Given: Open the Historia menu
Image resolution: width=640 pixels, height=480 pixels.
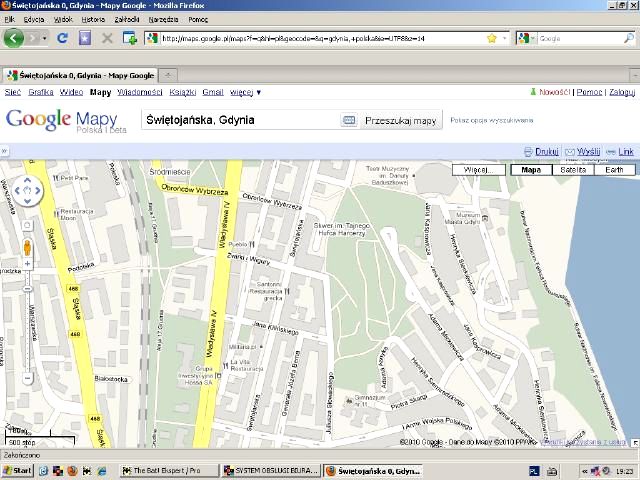Looking at the screenshot, I should coord(93,19).
